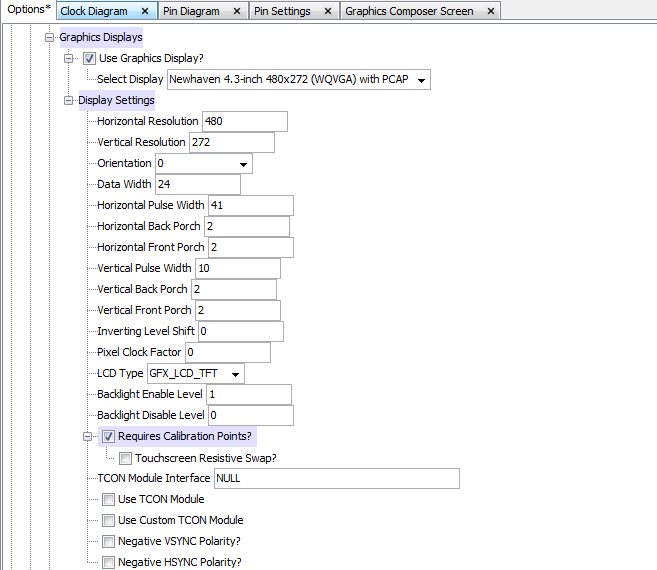Check the Use TCON Module option
Screen dimensions: 657x570
click(108, 499)
